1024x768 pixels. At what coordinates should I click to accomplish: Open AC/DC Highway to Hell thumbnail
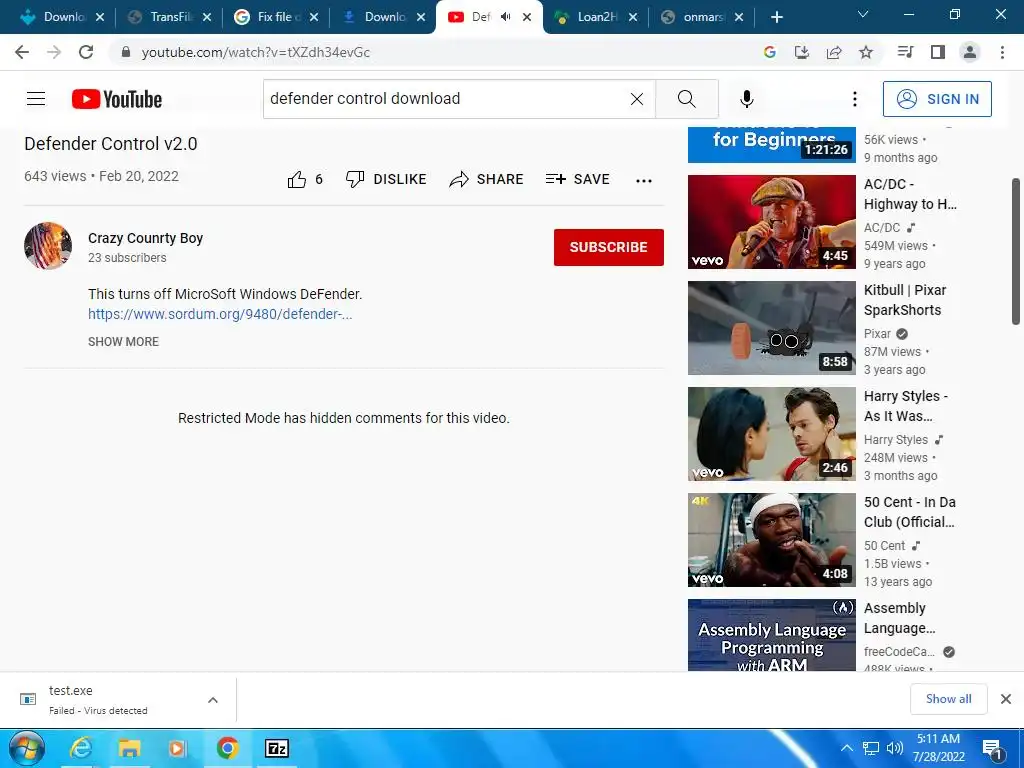[771, 221]
